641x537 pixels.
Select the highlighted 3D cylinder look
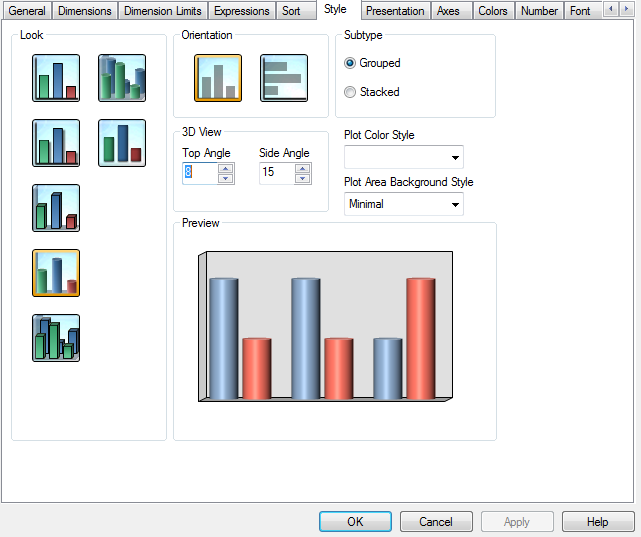coord(56,273)
